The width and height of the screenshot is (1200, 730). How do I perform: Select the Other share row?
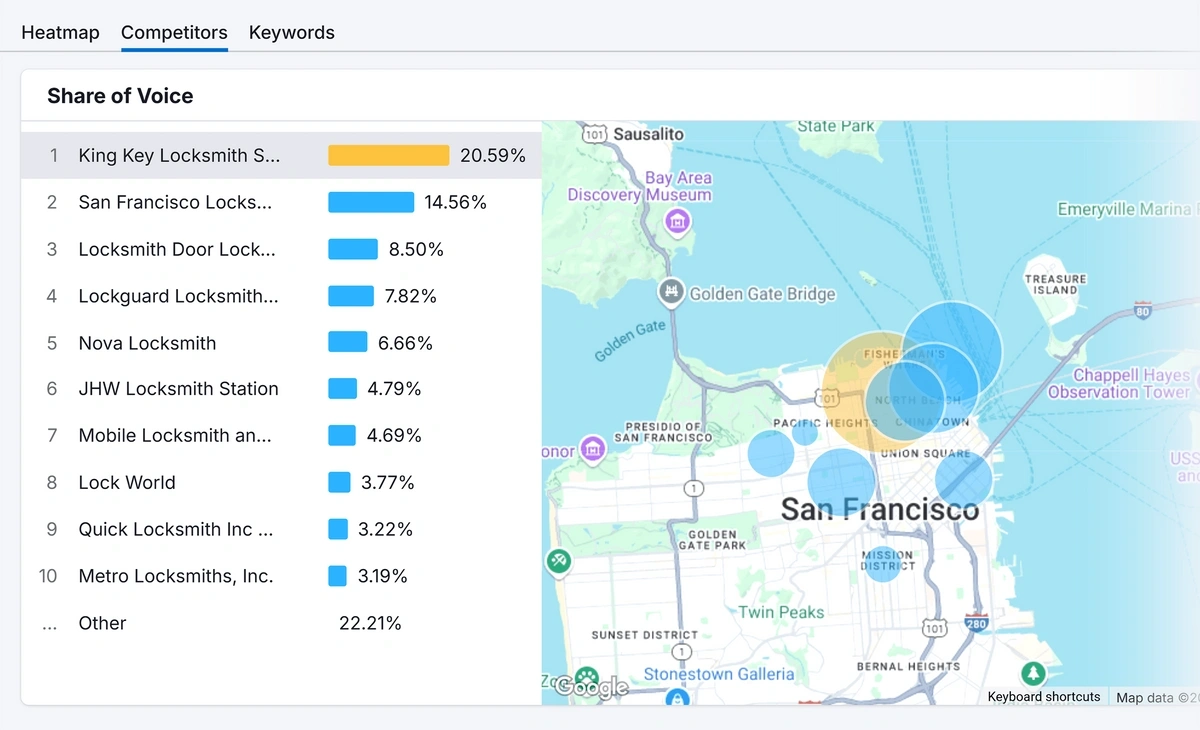(x=281, y=623)
